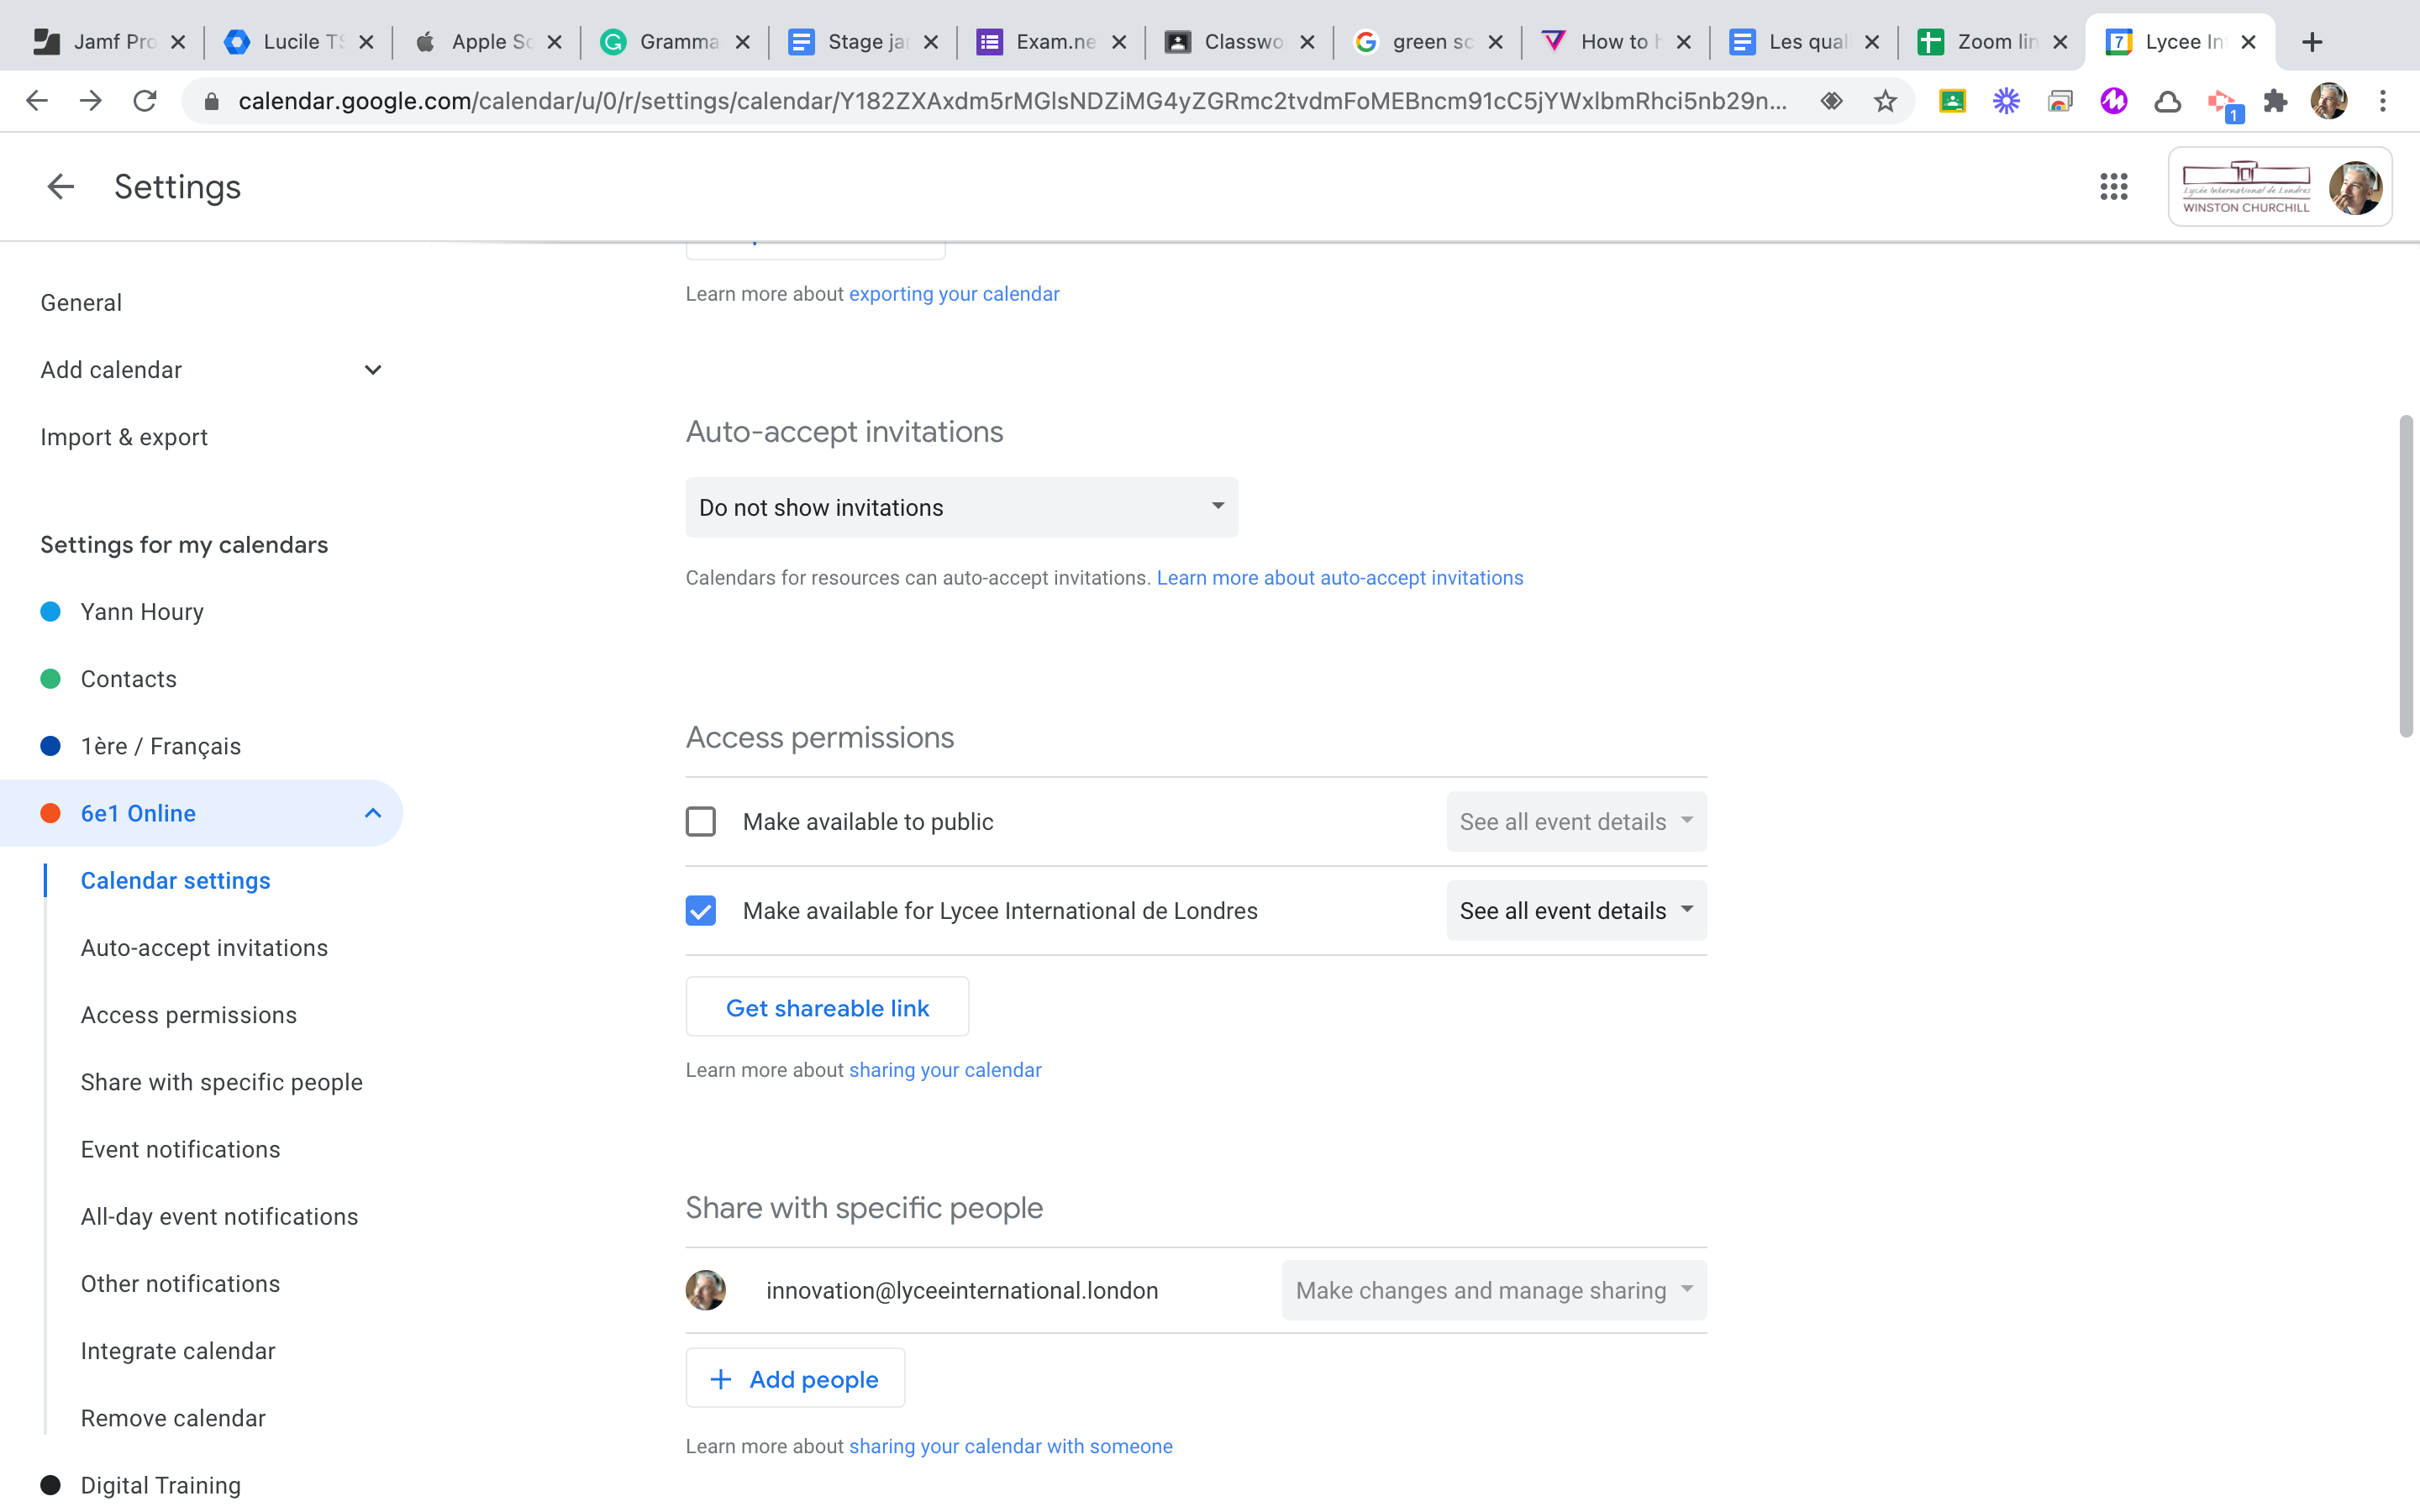Open the Google apps grid icon
Image resolution: width=2420 pixels, height=1512 pixels.
pyautogui.click(x=2113, y=187)
